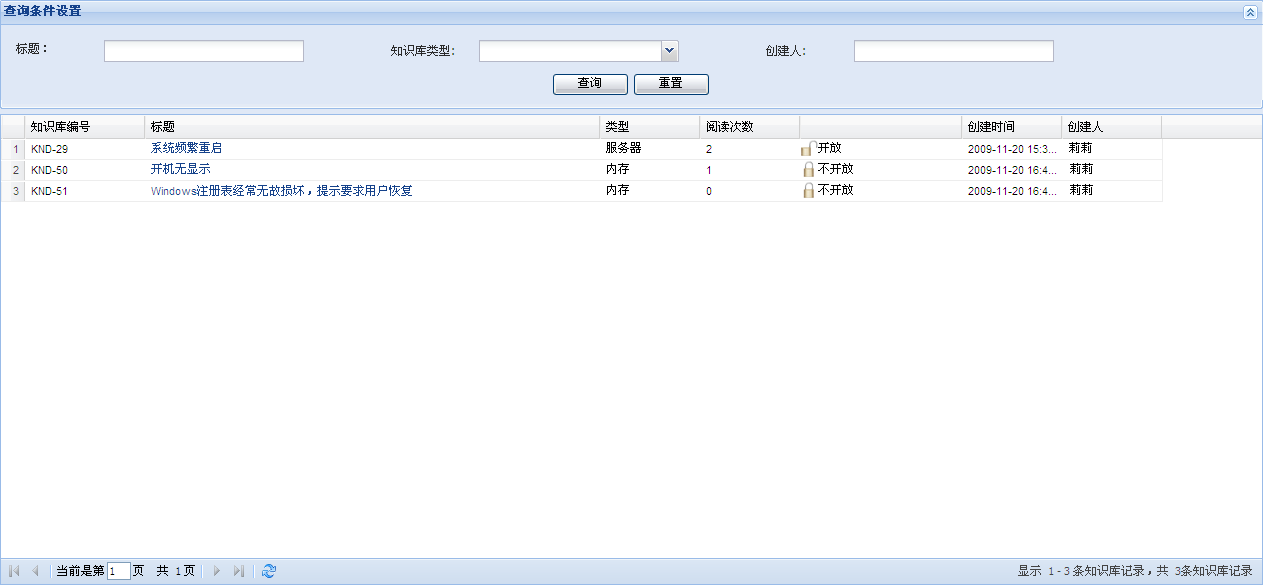Sort by the 知识库编号 column header
The image size is (1263, 585).
click(60, 127)
